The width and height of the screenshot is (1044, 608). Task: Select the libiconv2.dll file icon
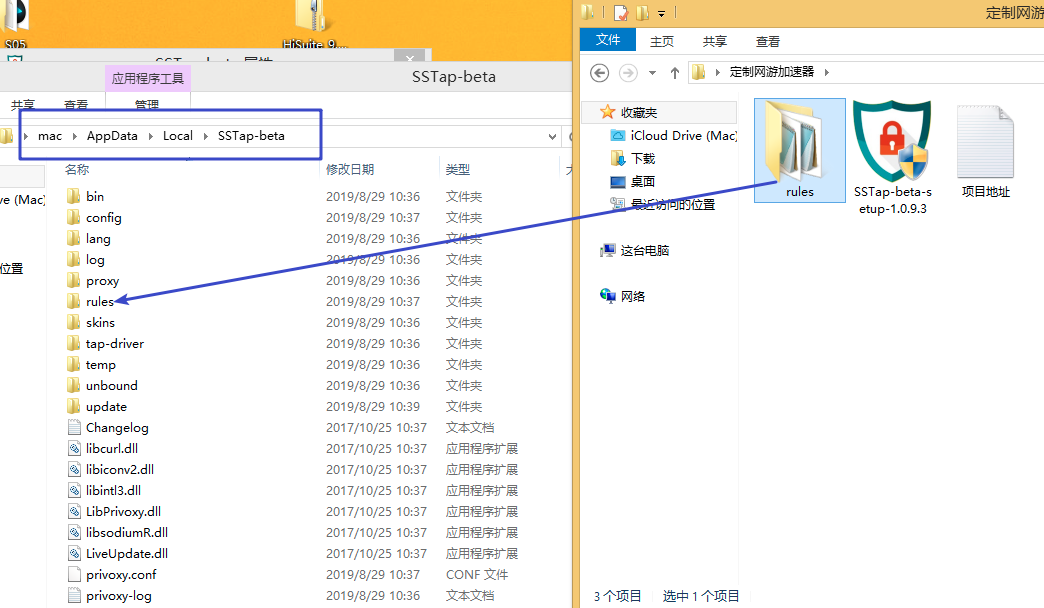point(74,469)
